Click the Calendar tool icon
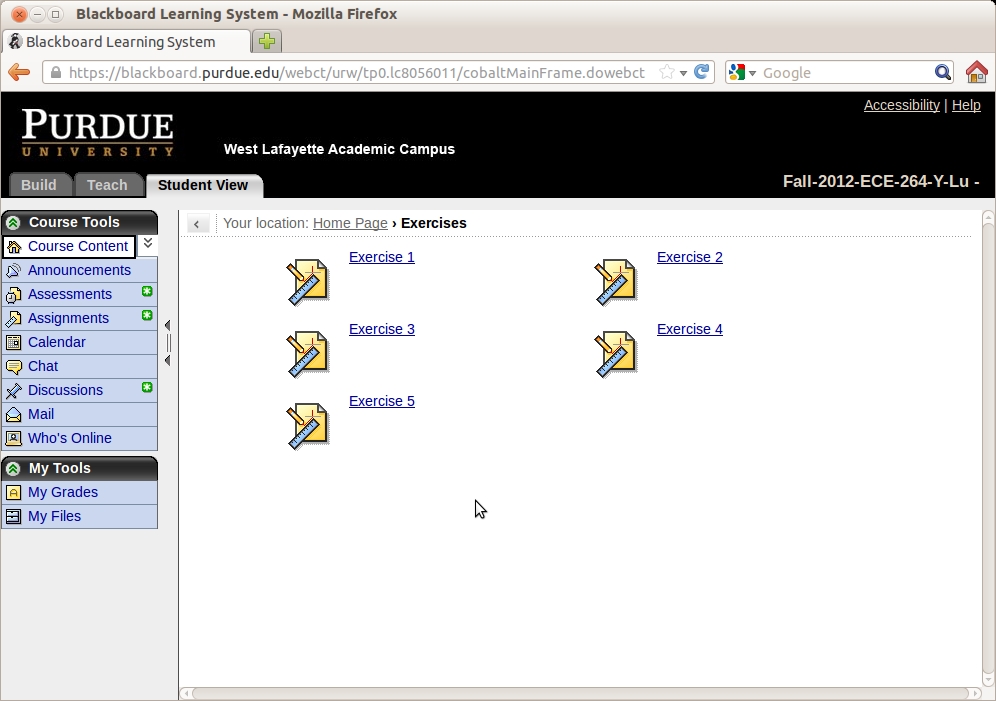This screenshot has height=701, width=996. click(14, 342)
